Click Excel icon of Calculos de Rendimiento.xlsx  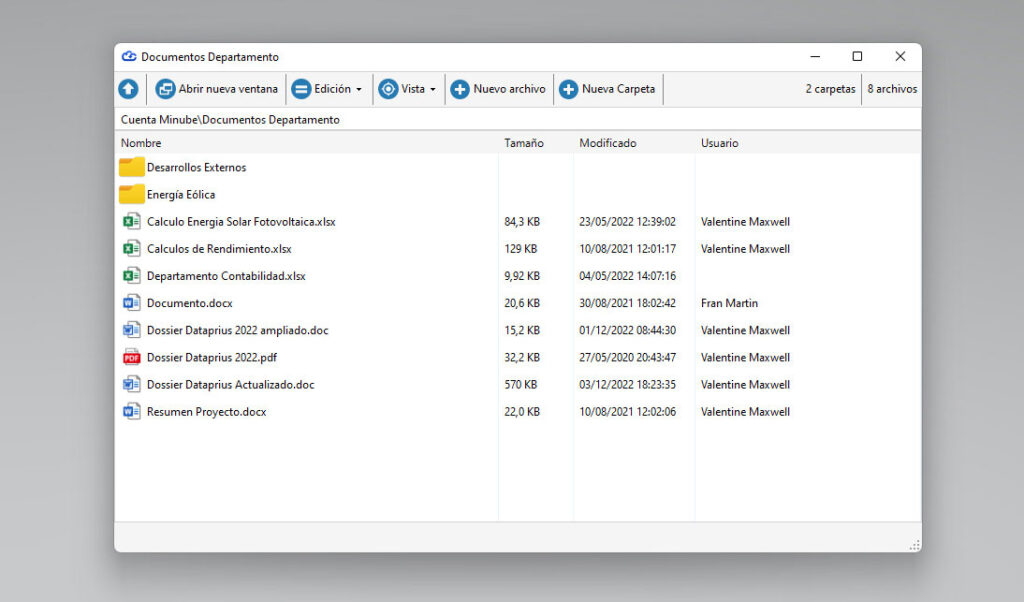tap(131, 249)
